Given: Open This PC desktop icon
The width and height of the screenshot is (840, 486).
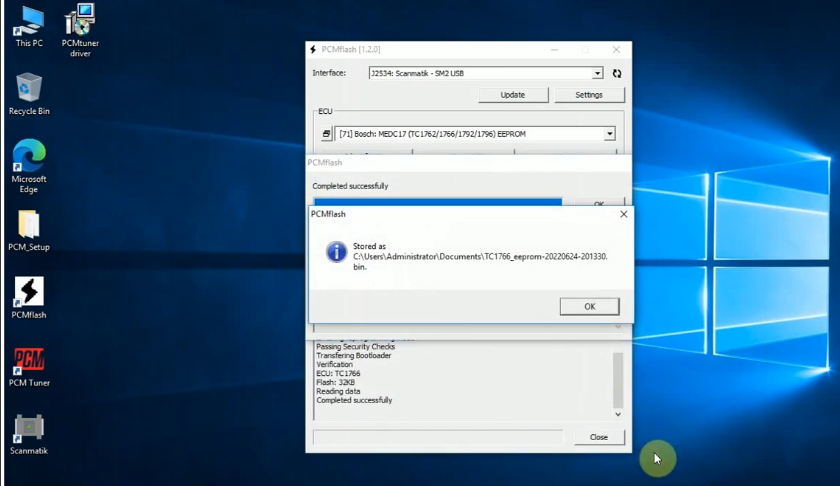Looking at the screenshot, I should [29, 28].
